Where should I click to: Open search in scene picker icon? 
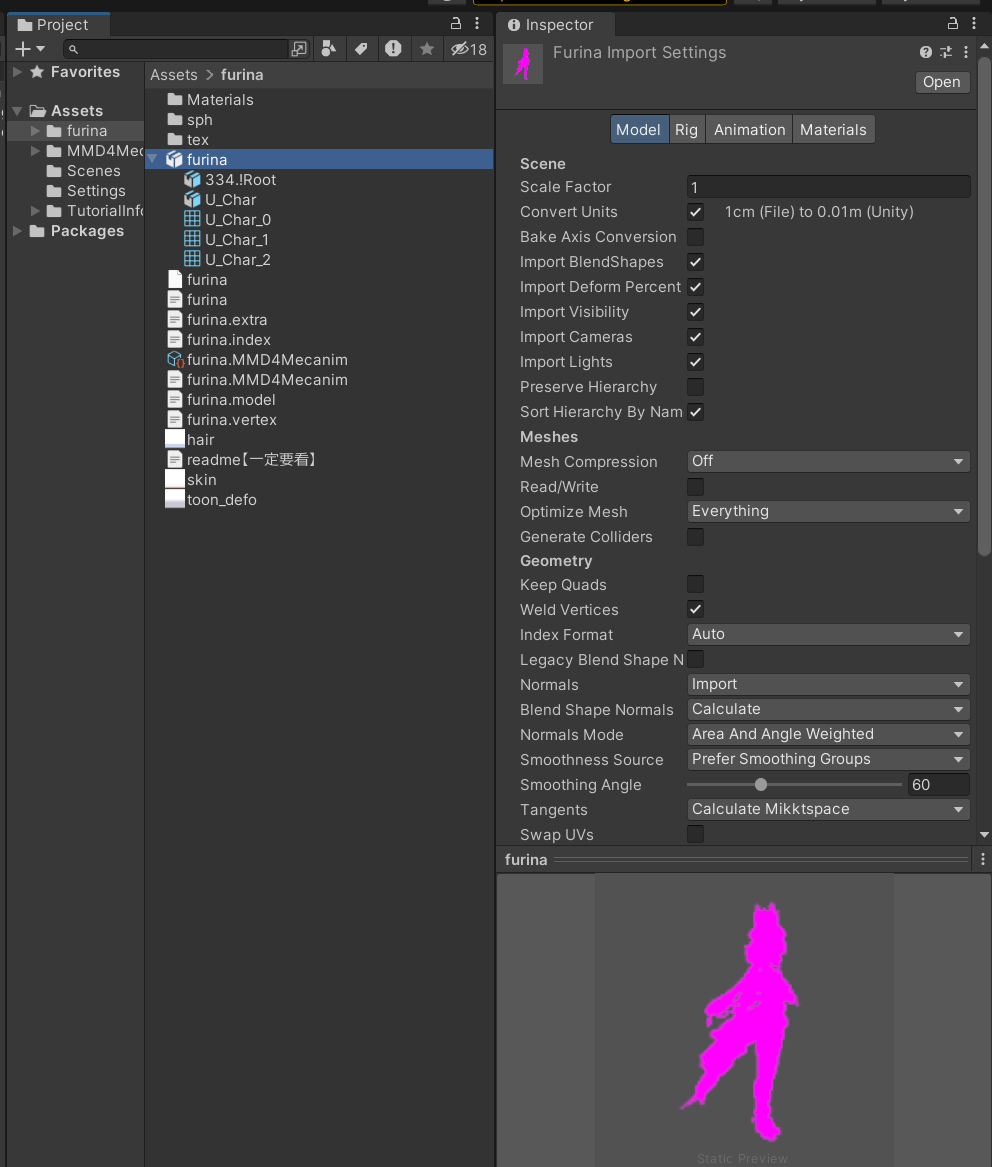pyautogui.click(x=298, y=49)
